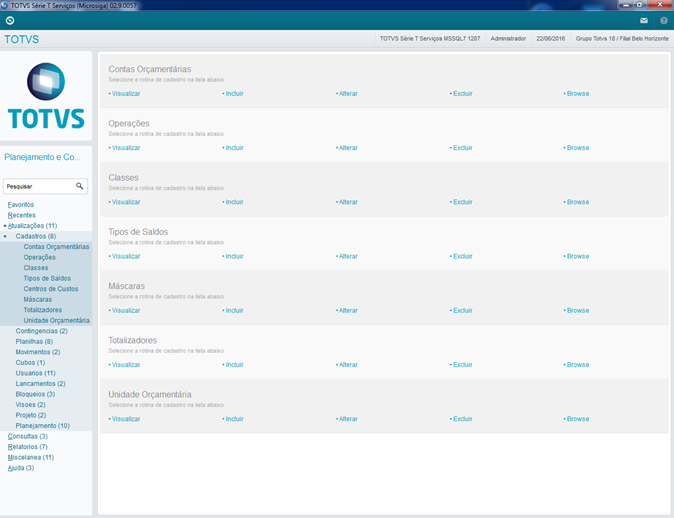674x518 pixels.
Task: Click Incluir under the Totalizadores section
Action: point(233,365)
